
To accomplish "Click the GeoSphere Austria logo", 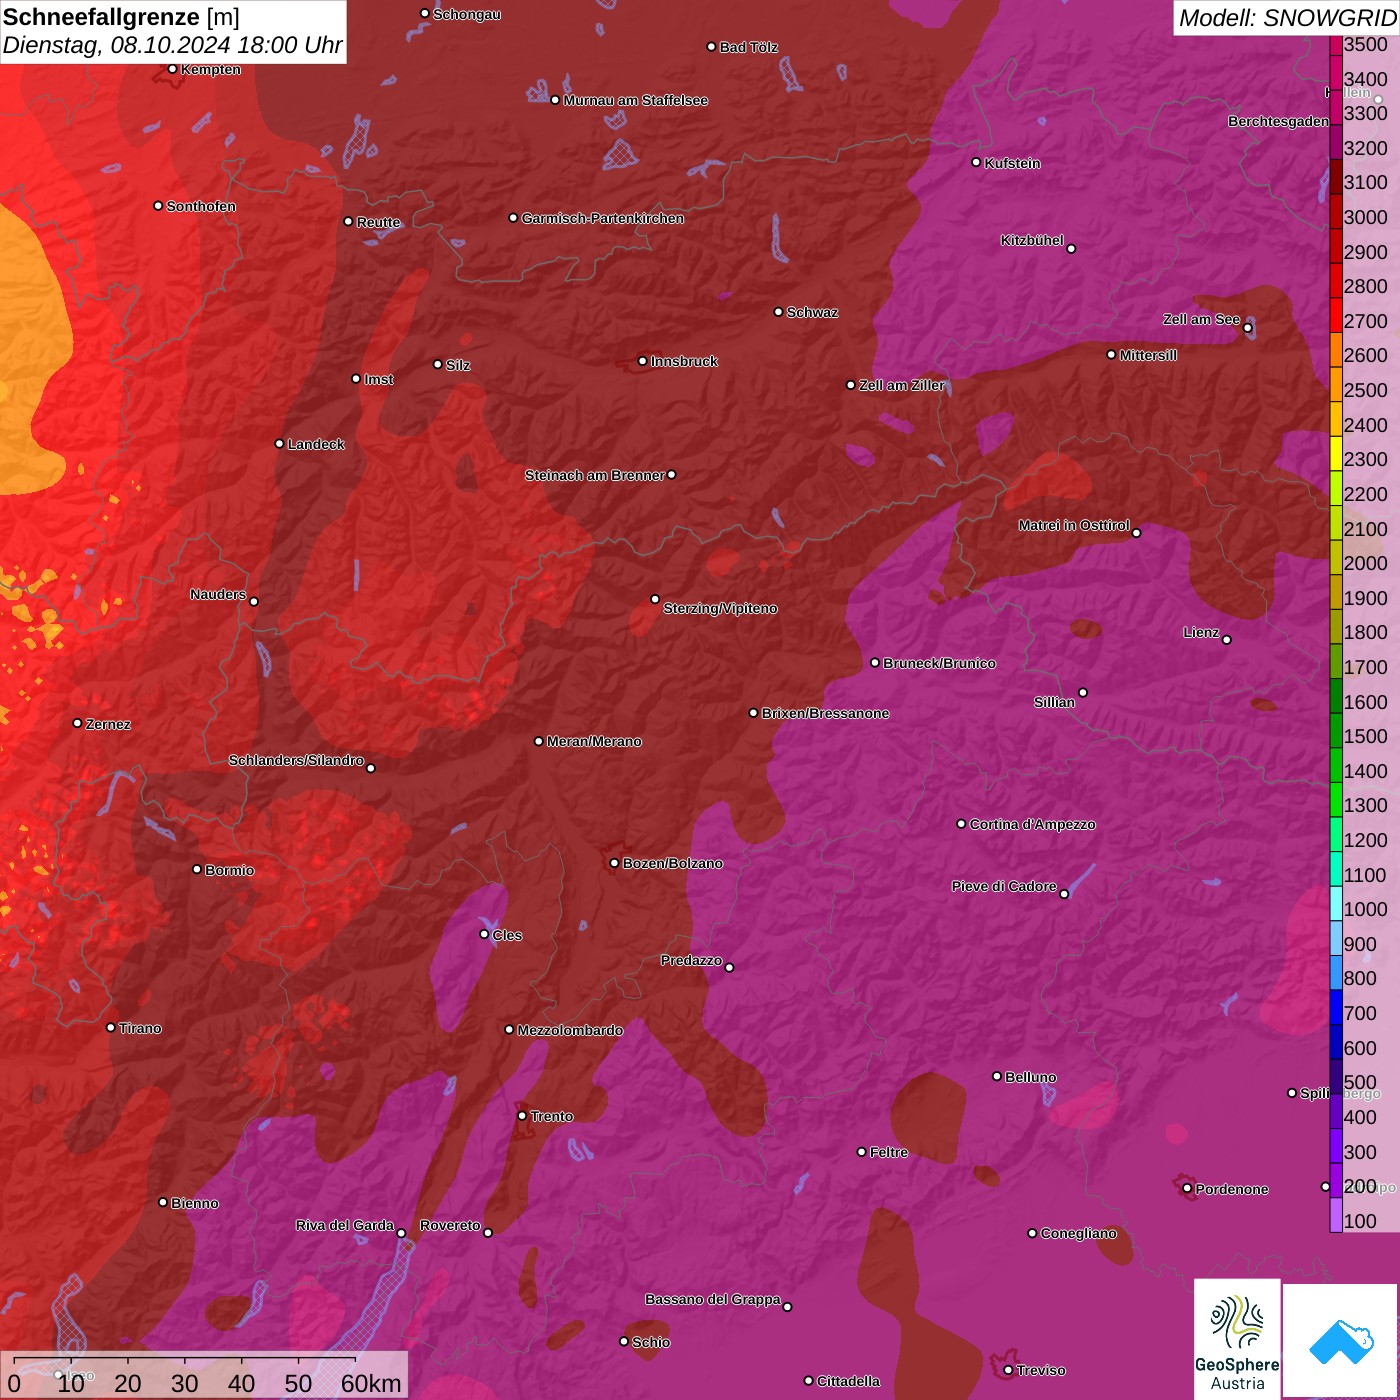I will coord(1237,1338).
